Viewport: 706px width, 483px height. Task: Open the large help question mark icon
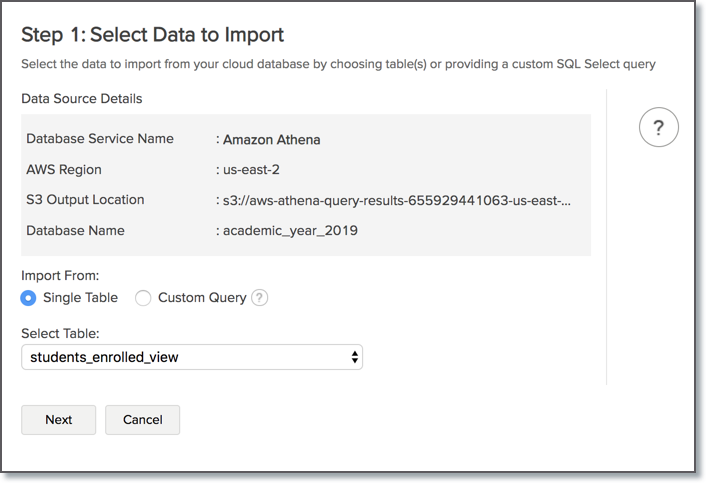(659, 128)
